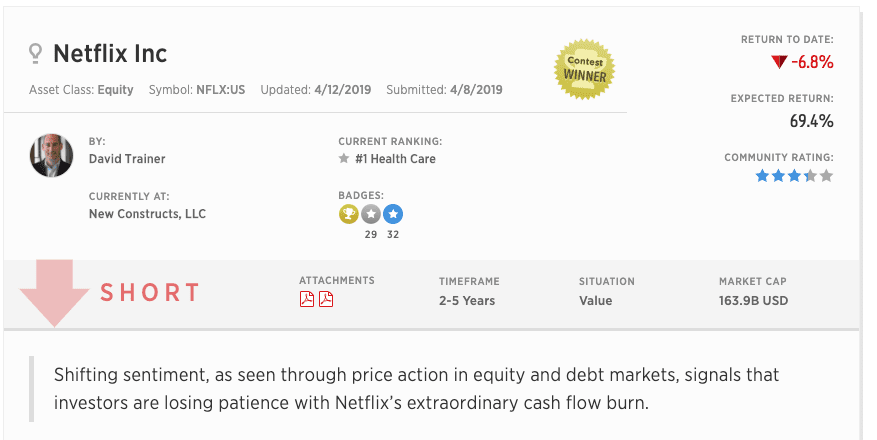This screenshot has height=440, width=877.
Task: Click the silver star badge icon
Action: (x=370, y=214)
